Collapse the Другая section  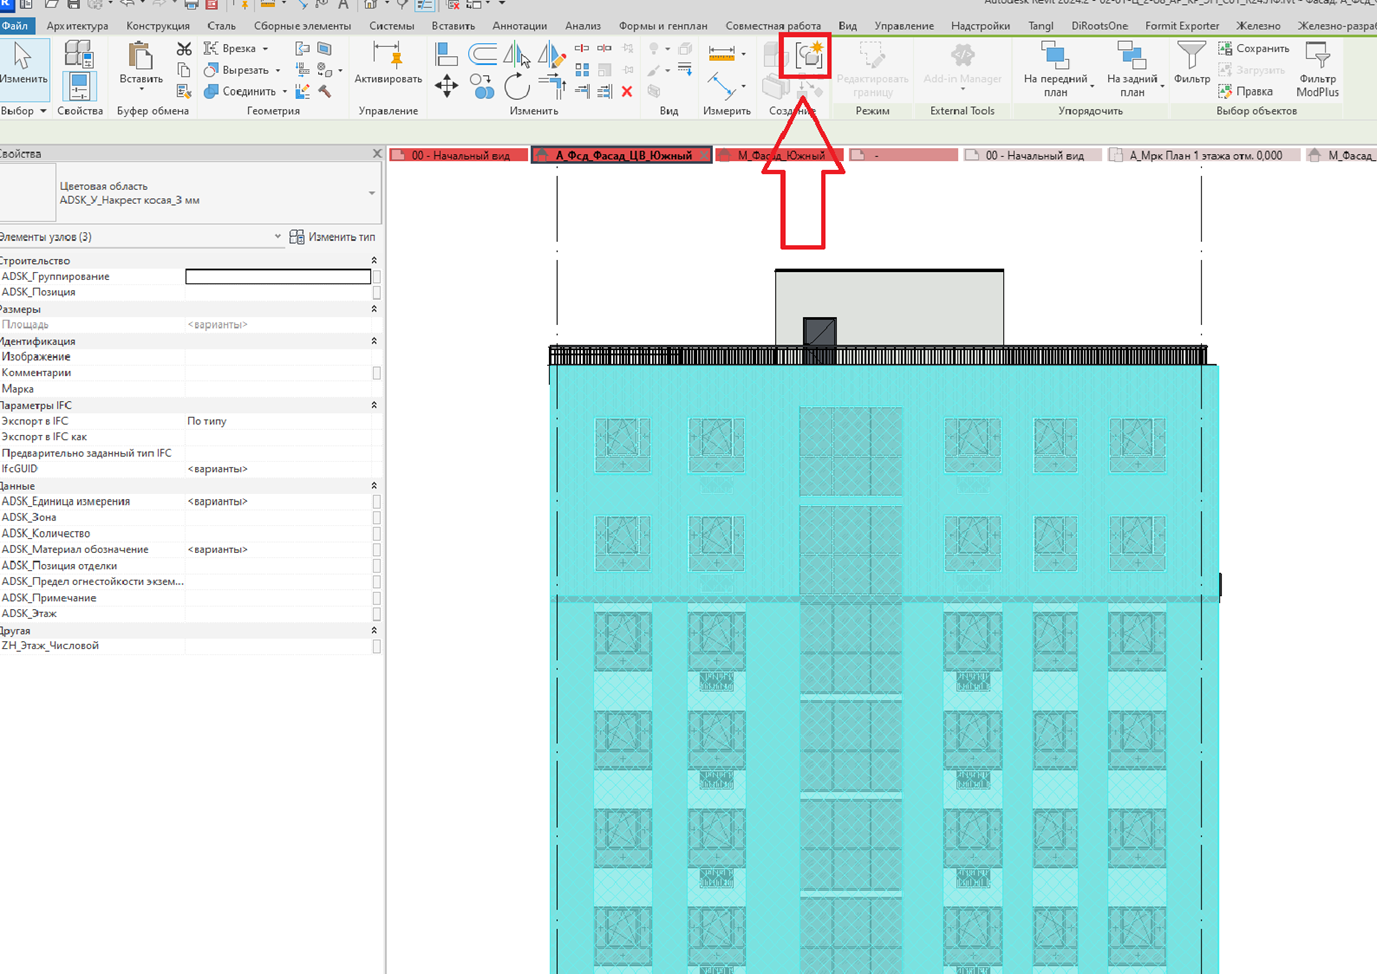374,631
